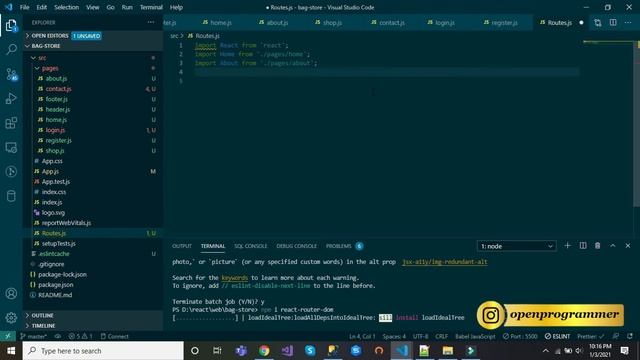Open the database icon in activity bar
This screenshot has width=640, height=360.
11,196
